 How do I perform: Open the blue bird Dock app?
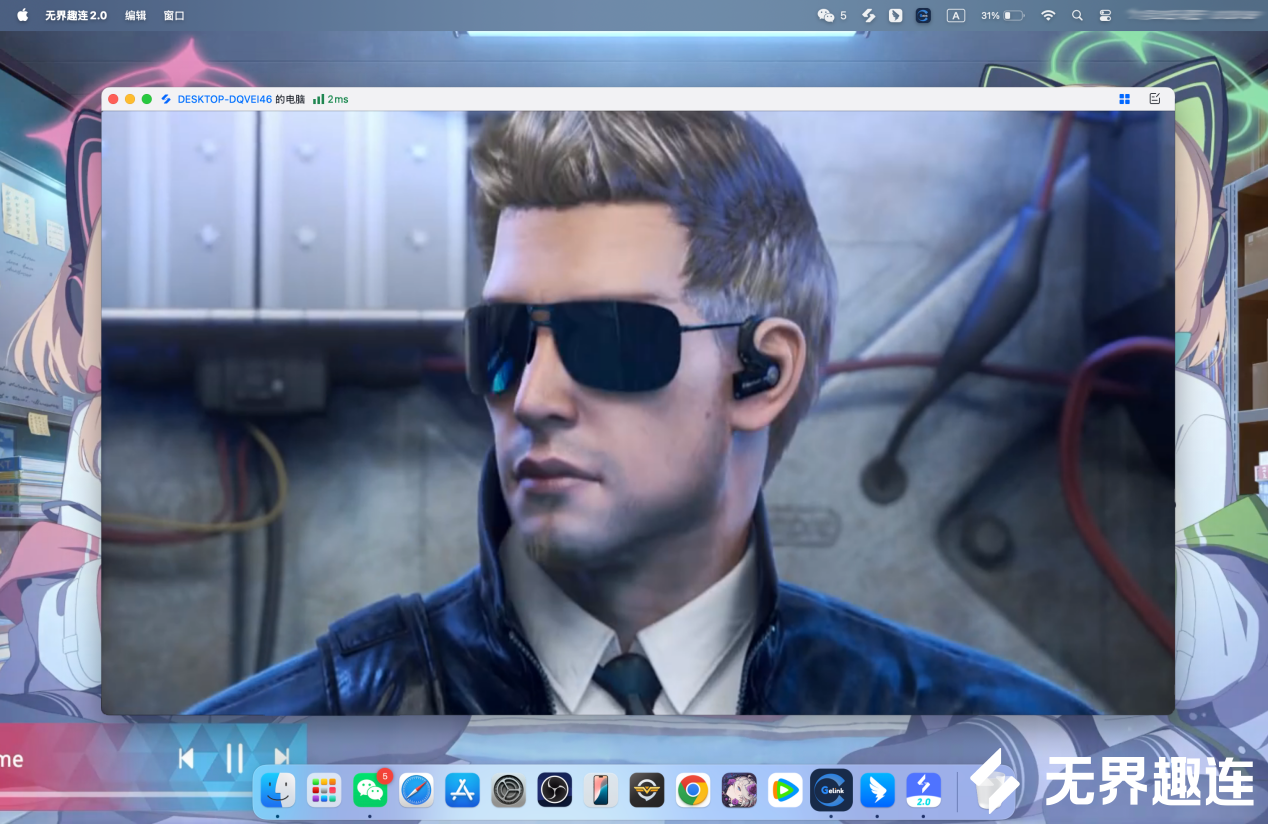(877, 790)
